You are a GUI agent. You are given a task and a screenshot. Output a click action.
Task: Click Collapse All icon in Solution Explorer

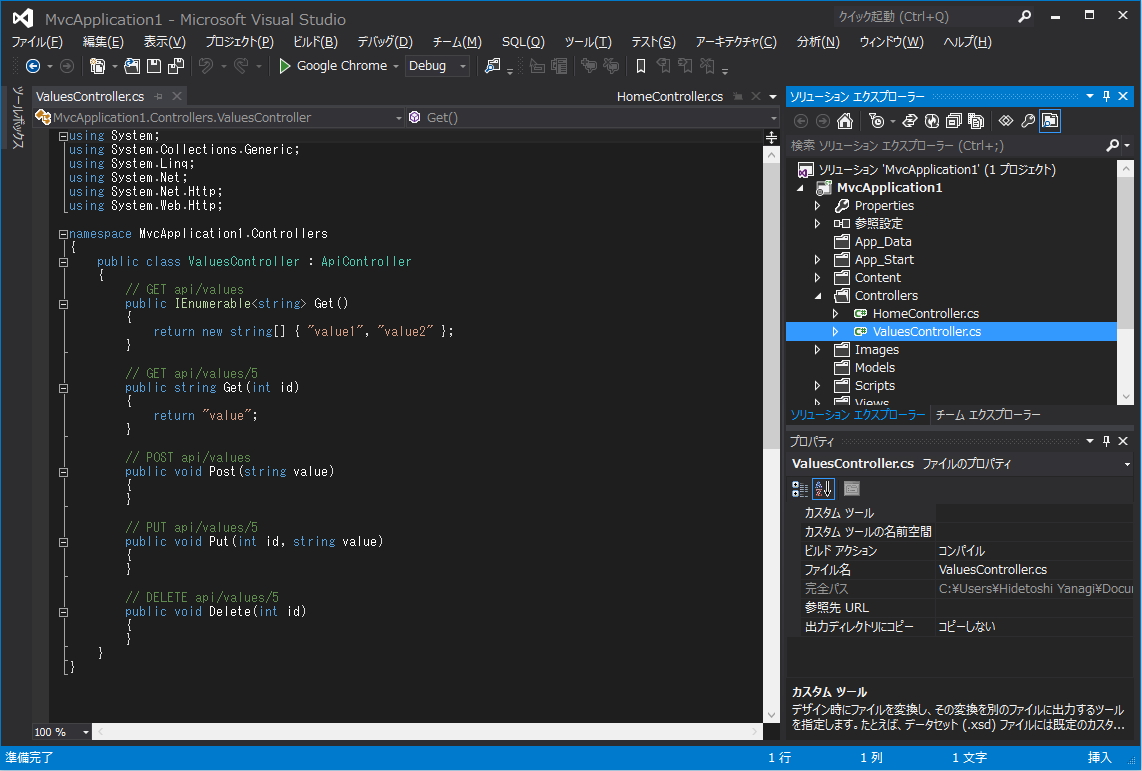[x=954, y=121]
